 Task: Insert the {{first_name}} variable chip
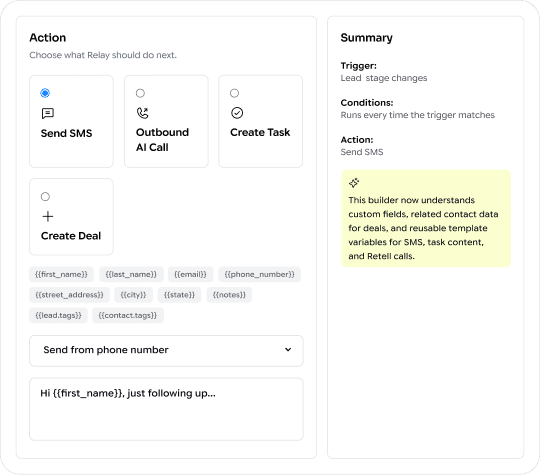pos(61,275)
